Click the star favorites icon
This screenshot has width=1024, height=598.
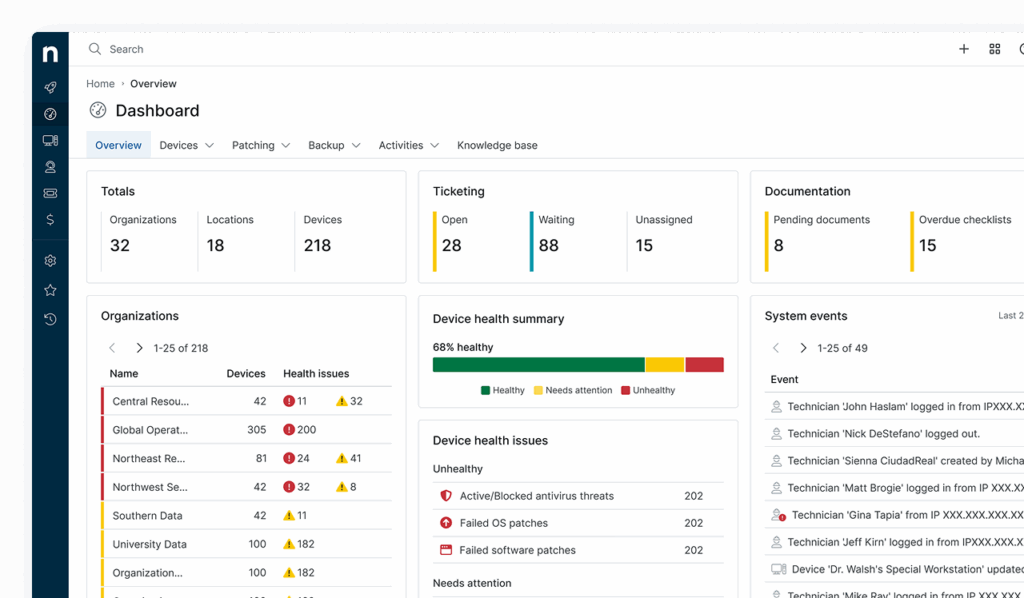click(x=50, y=290)
